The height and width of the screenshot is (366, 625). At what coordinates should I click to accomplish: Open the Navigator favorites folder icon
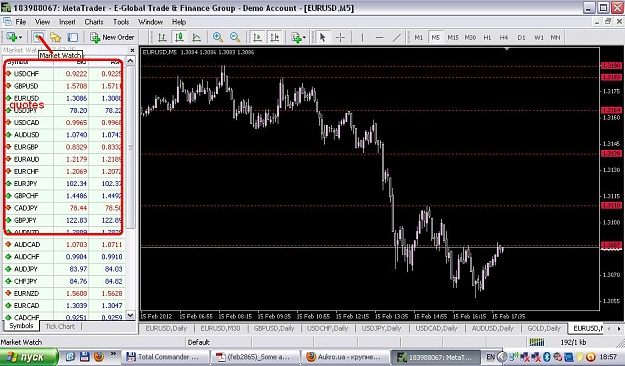[55, 37]
